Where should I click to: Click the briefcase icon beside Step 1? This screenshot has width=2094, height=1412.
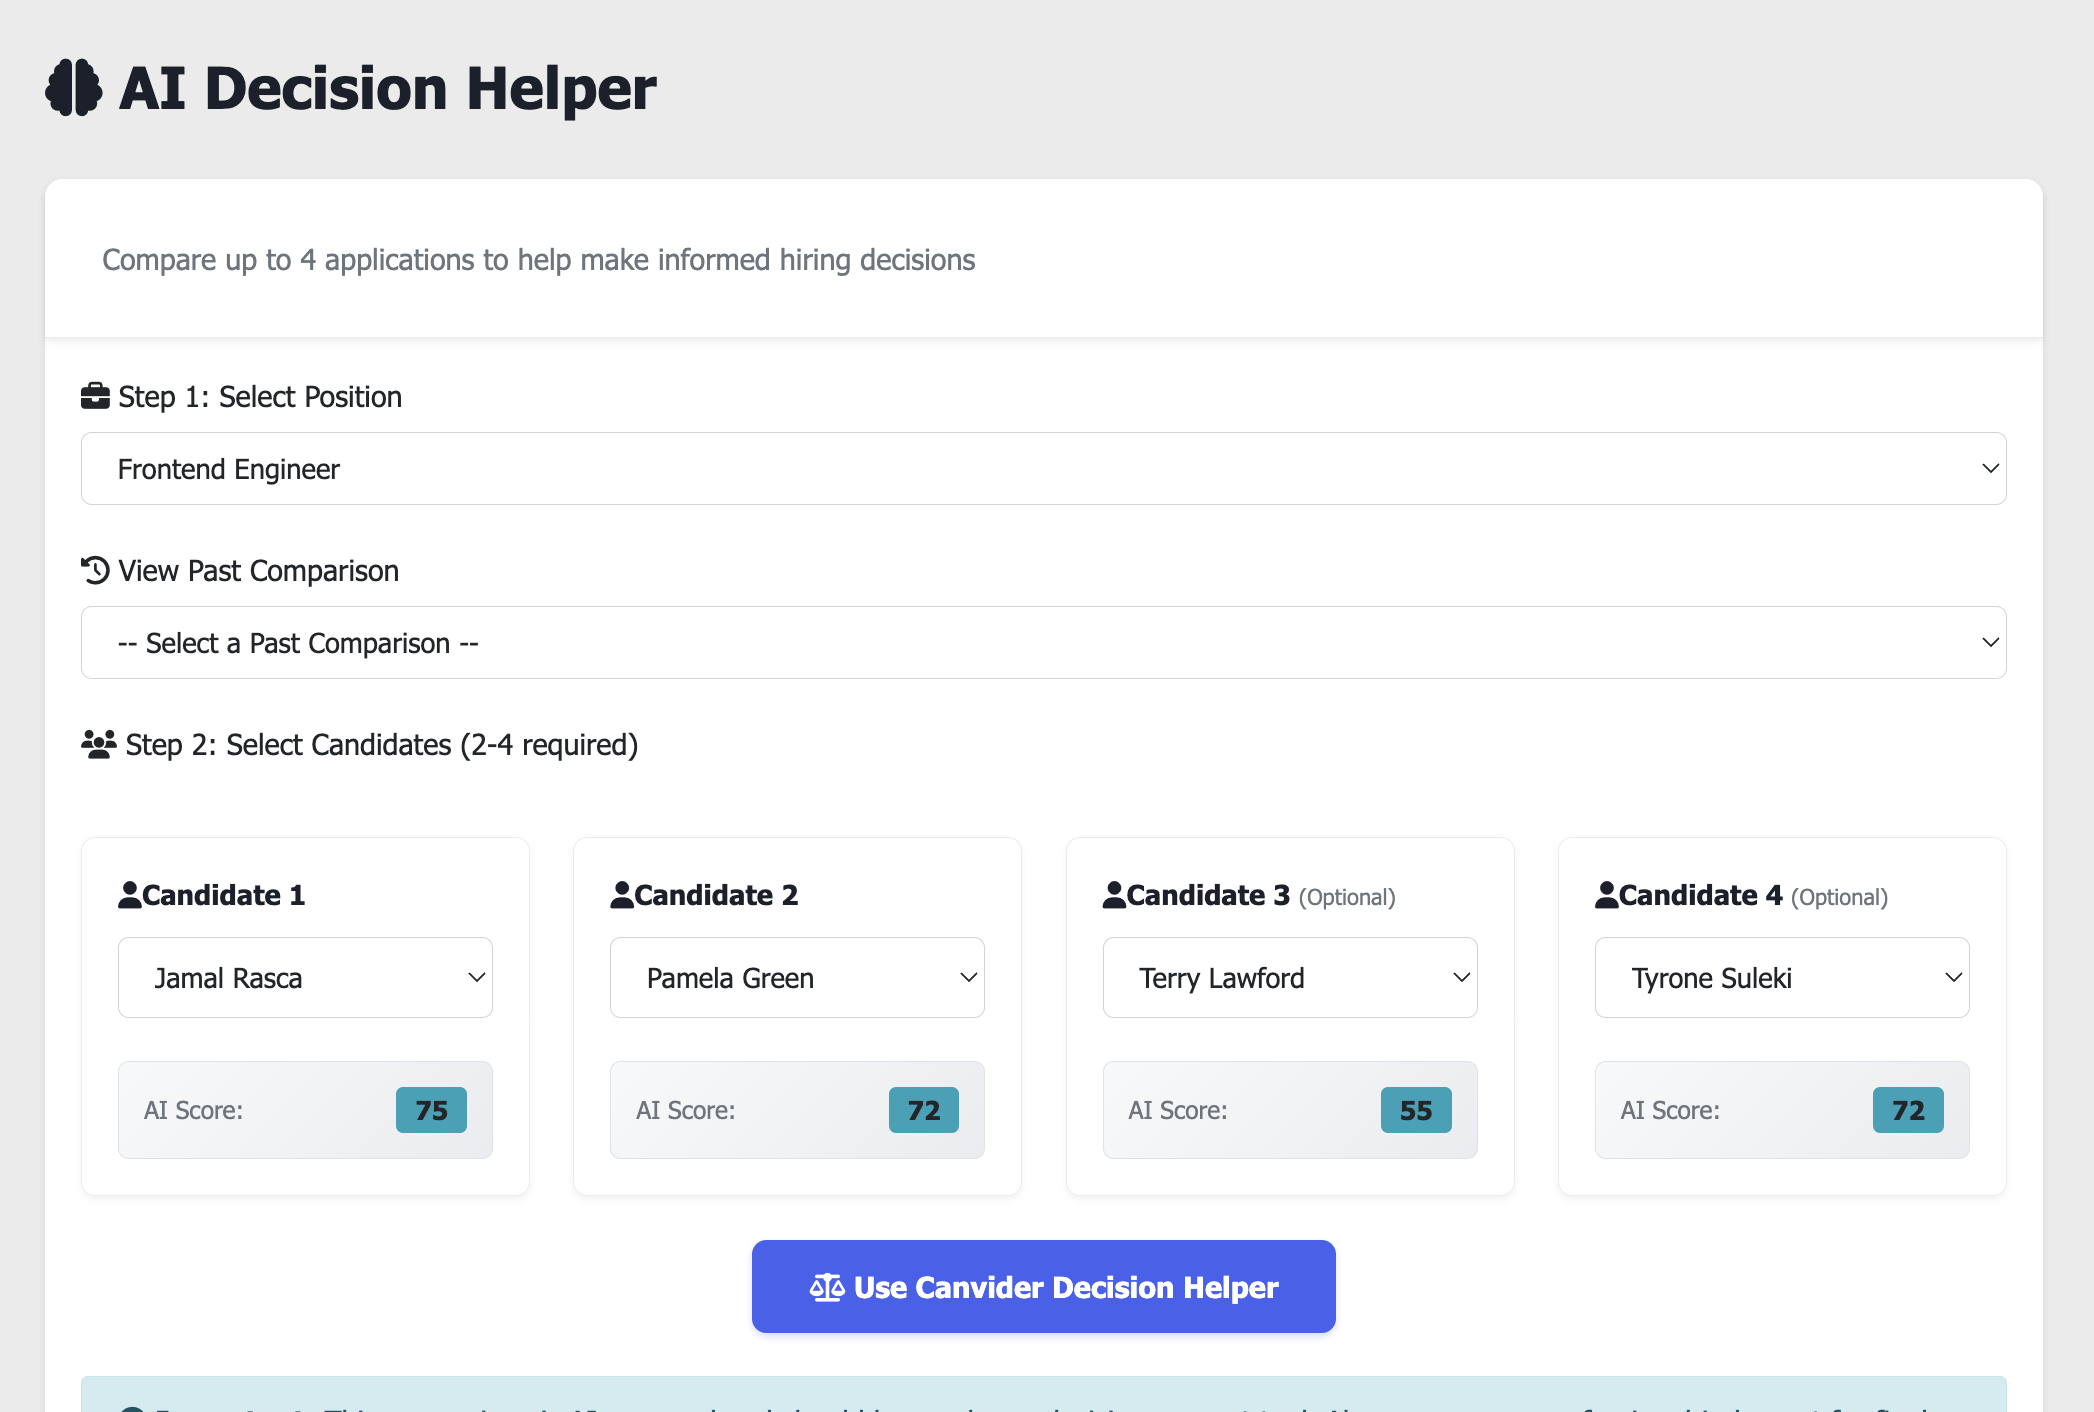click(96, 395)
